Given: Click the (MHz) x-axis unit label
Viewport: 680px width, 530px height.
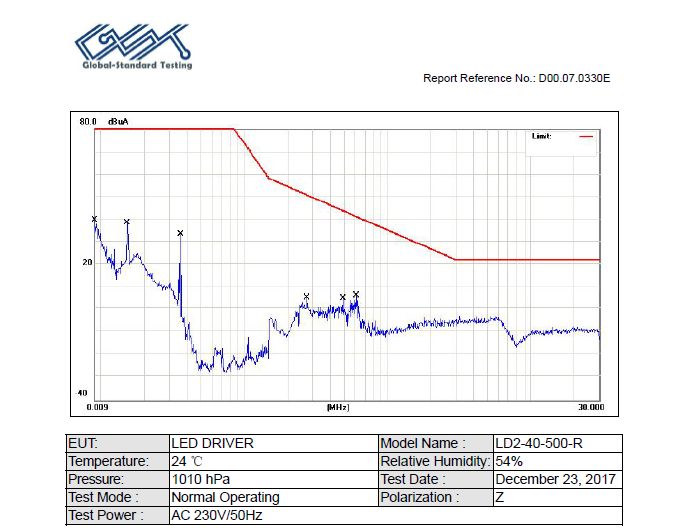Looking at the screenshot, I should (x=338, y=408).
